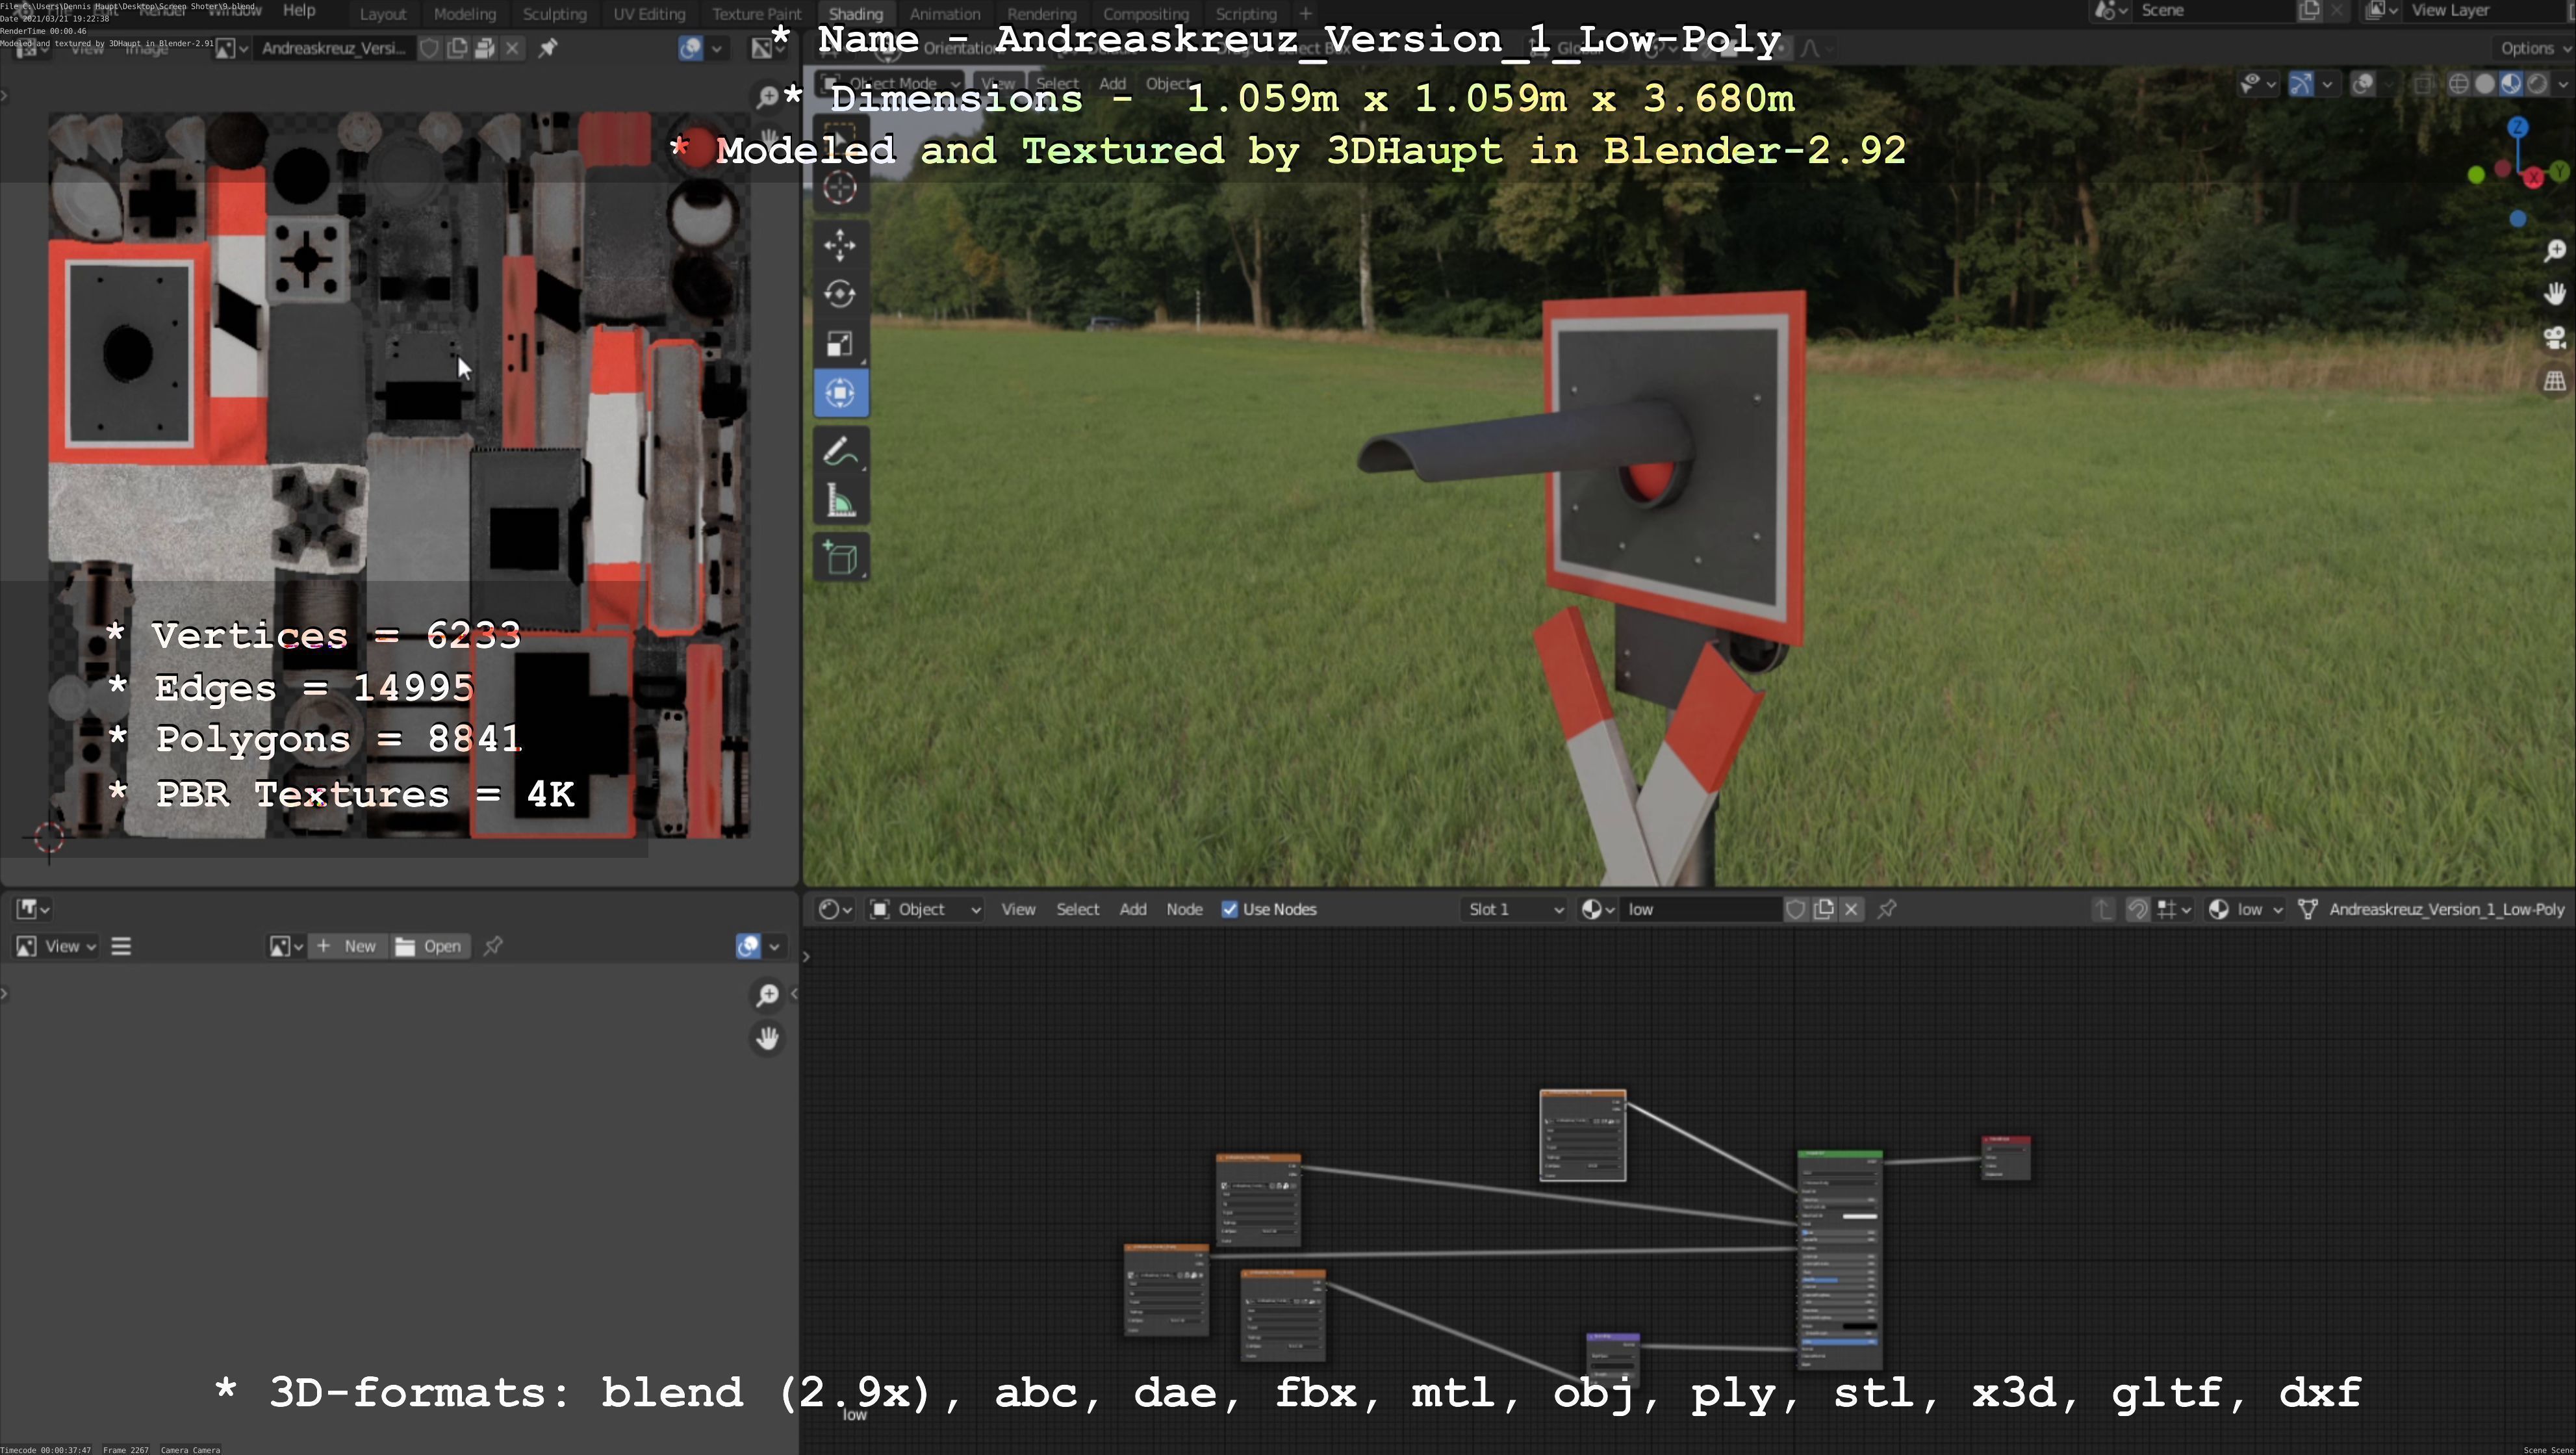Click the new material copy icon beside low
This screenshot has width=2576, height=1455.
click(1823, 909)
